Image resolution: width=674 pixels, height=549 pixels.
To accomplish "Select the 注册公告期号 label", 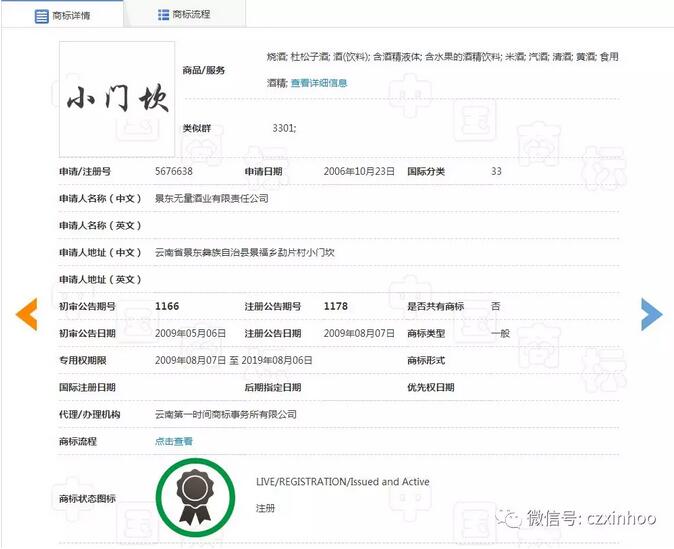I will tap(273, 306).
